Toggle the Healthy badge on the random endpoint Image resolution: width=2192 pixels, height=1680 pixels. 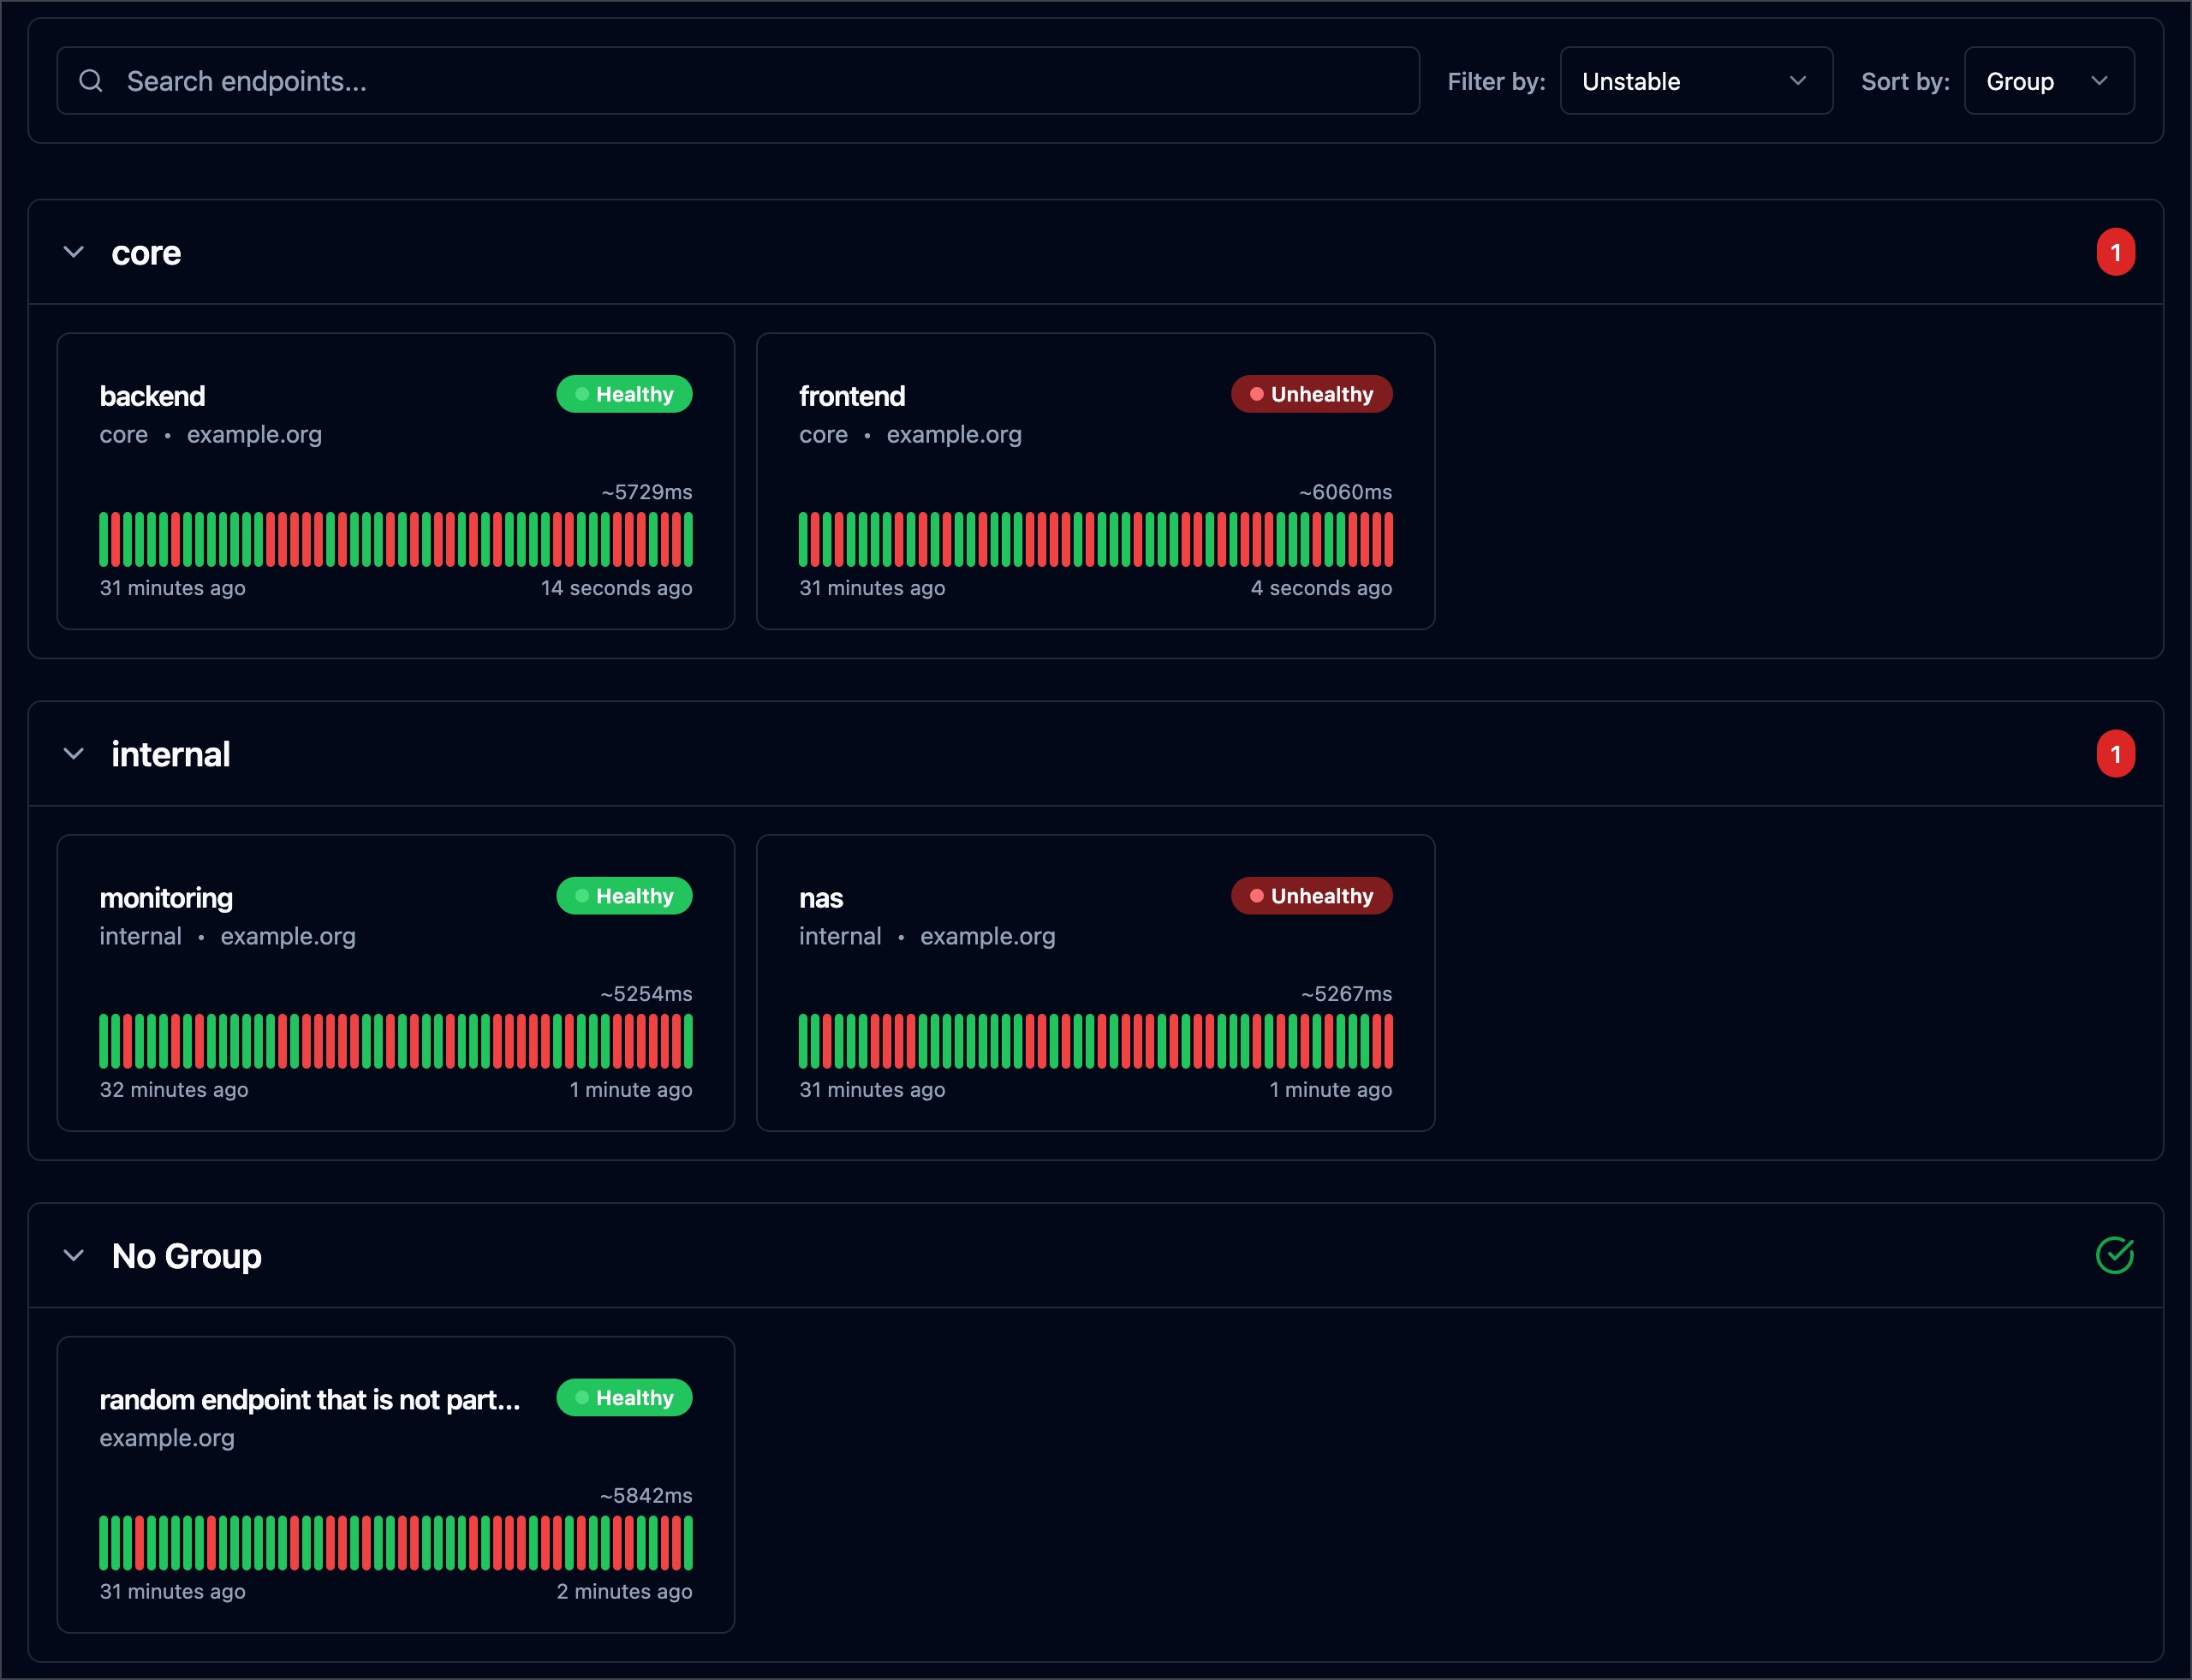624,1398
